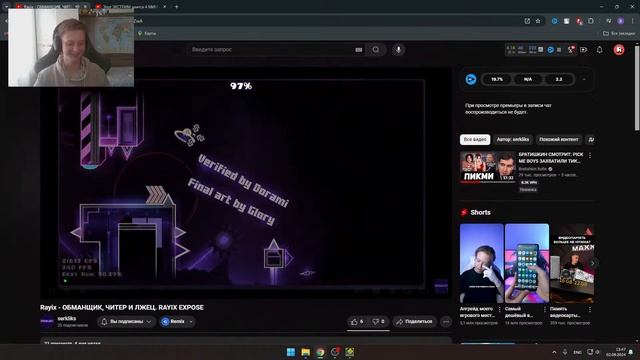Open the on-screen keyboard icon in search box
The image size is (640, 360).
[358, 50]
